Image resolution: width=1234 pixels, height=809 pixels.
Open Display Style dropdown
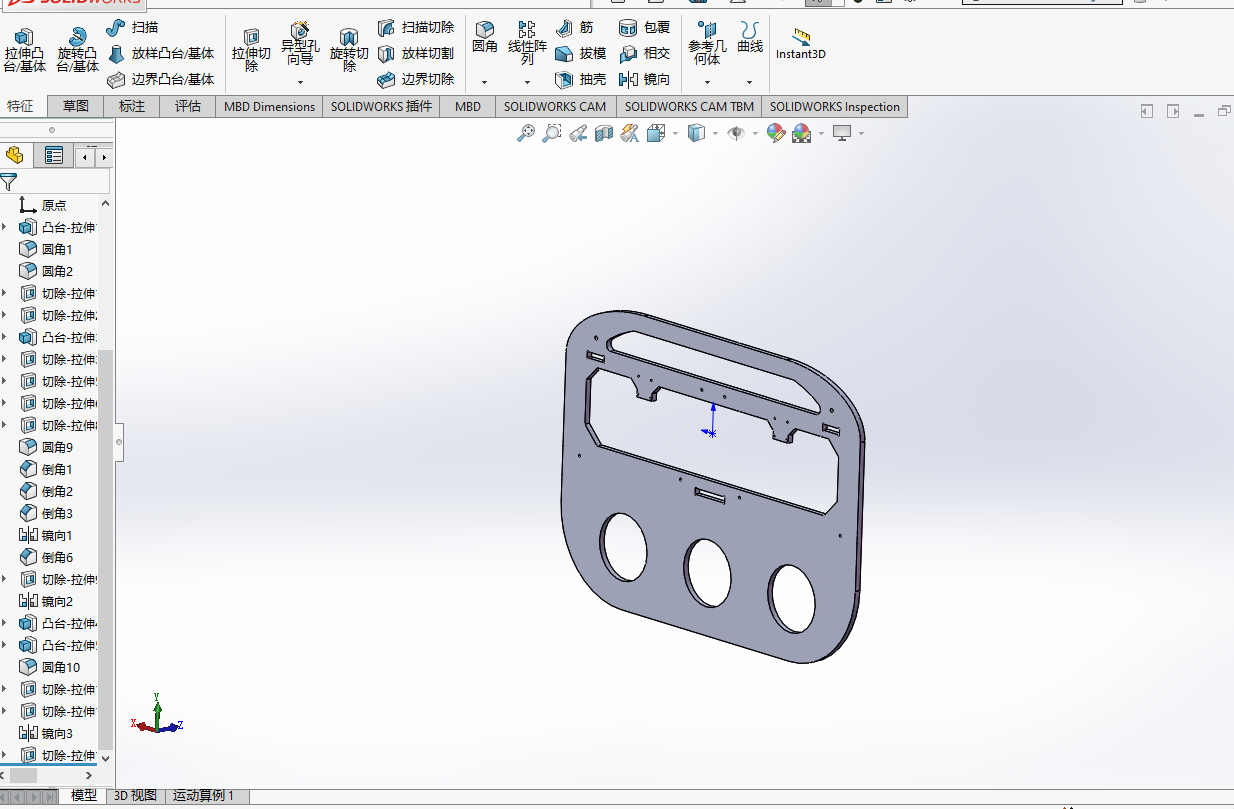click(715, 133)
